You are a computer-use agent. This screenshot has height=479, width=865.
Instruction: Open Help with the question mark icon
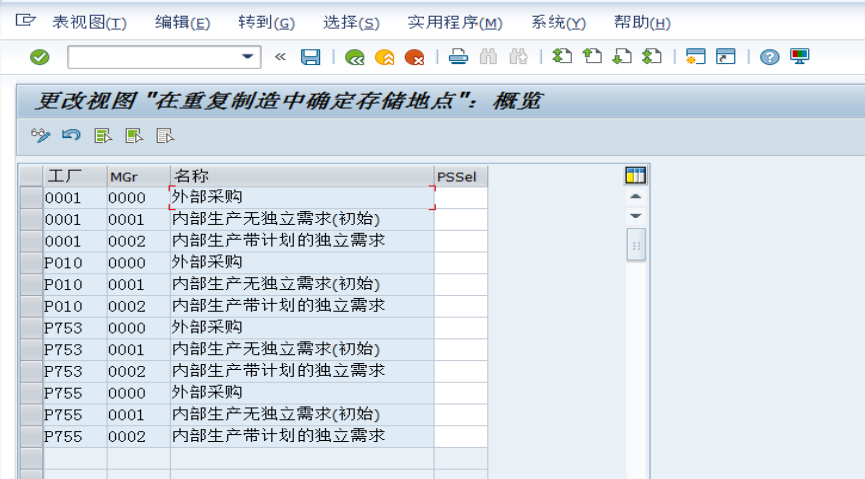pyautogui.click(x=770, y=56)
